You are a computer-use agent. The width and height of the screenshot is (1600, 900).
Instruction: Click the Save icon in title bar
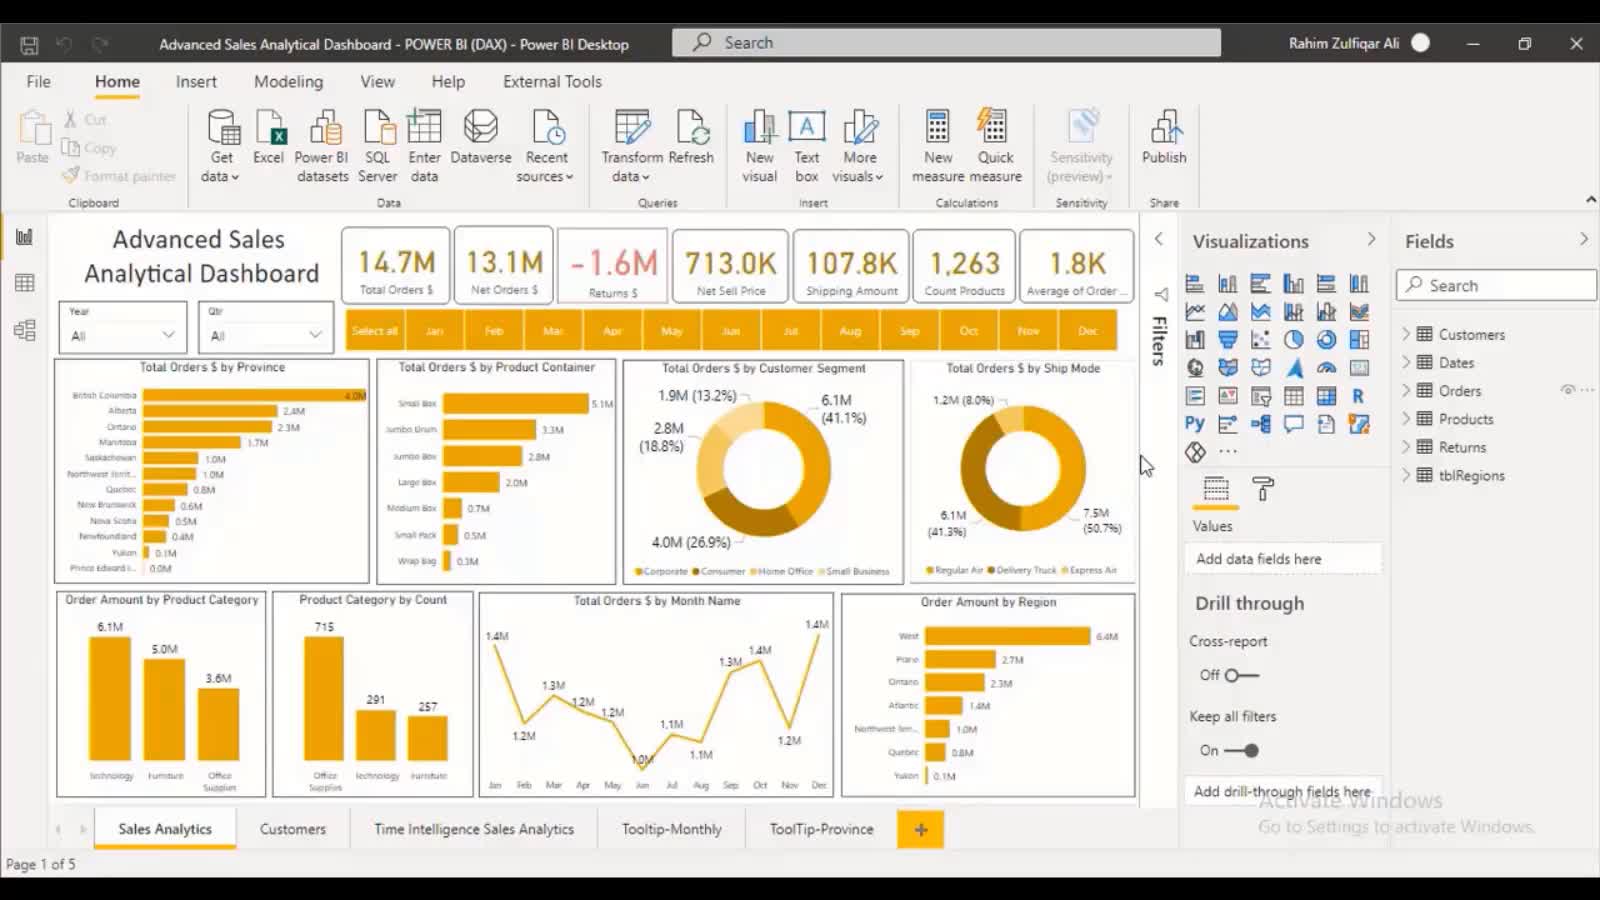pos(29,44)
